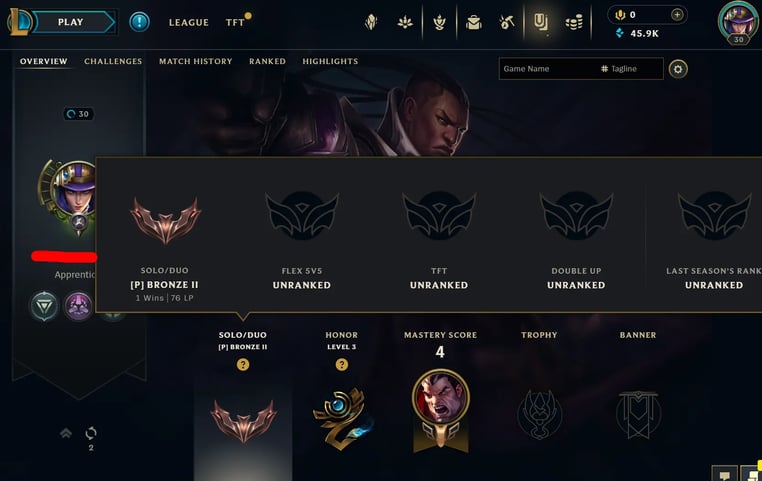Viewport: 762px width, 481px height.
Task: Click the blue notification alert icon
Action: tap(139, 22)
